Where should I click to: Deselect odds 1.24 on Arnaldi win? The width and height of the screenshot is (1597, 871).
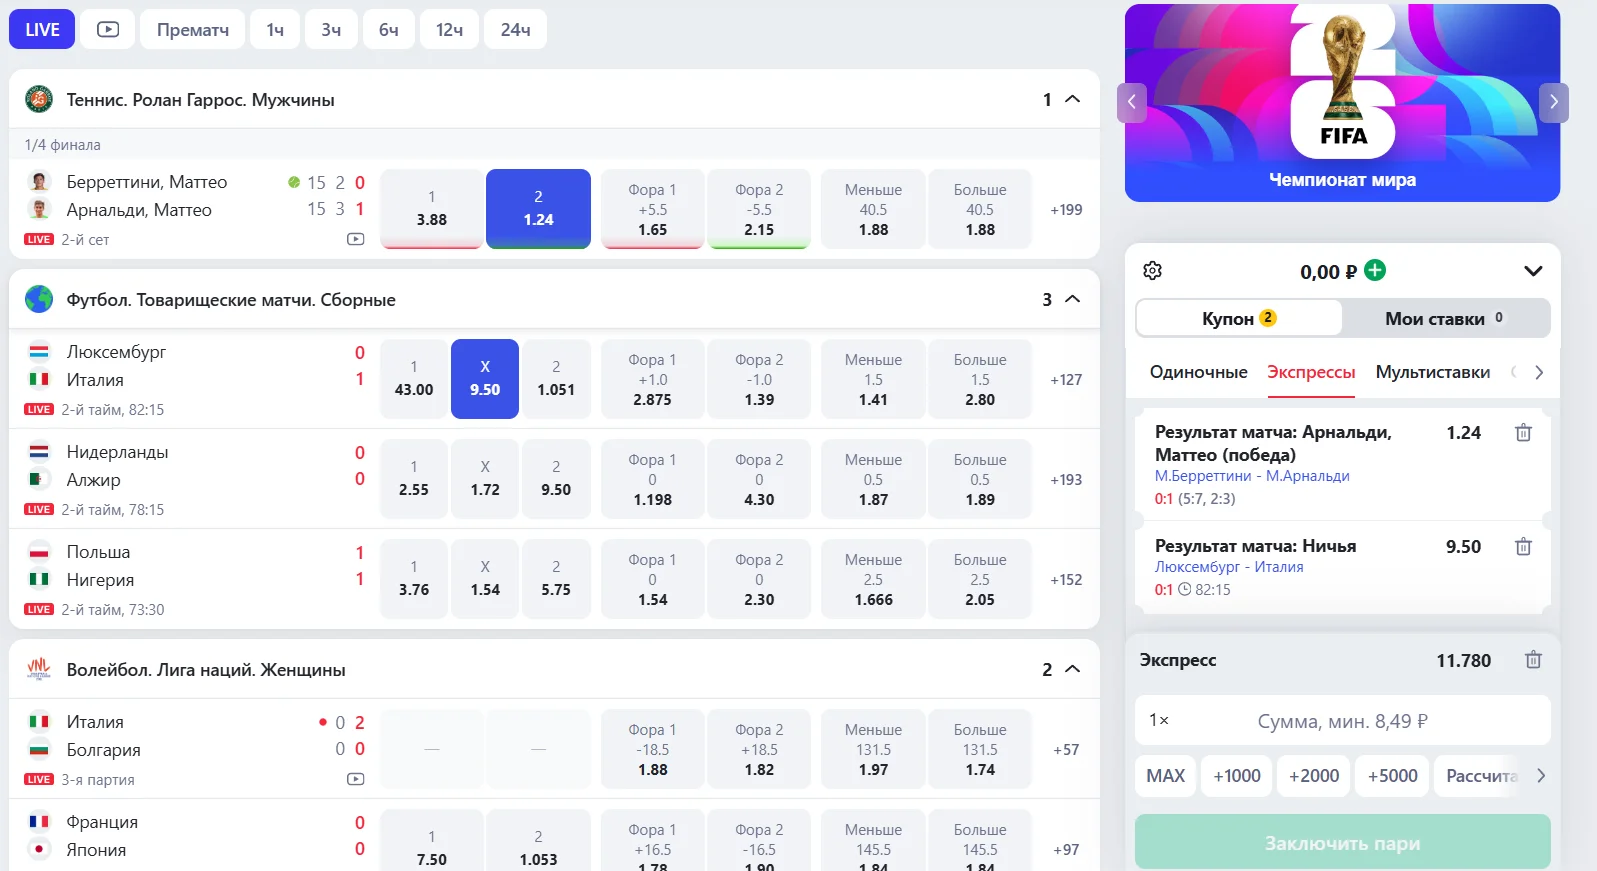(538, 209)
